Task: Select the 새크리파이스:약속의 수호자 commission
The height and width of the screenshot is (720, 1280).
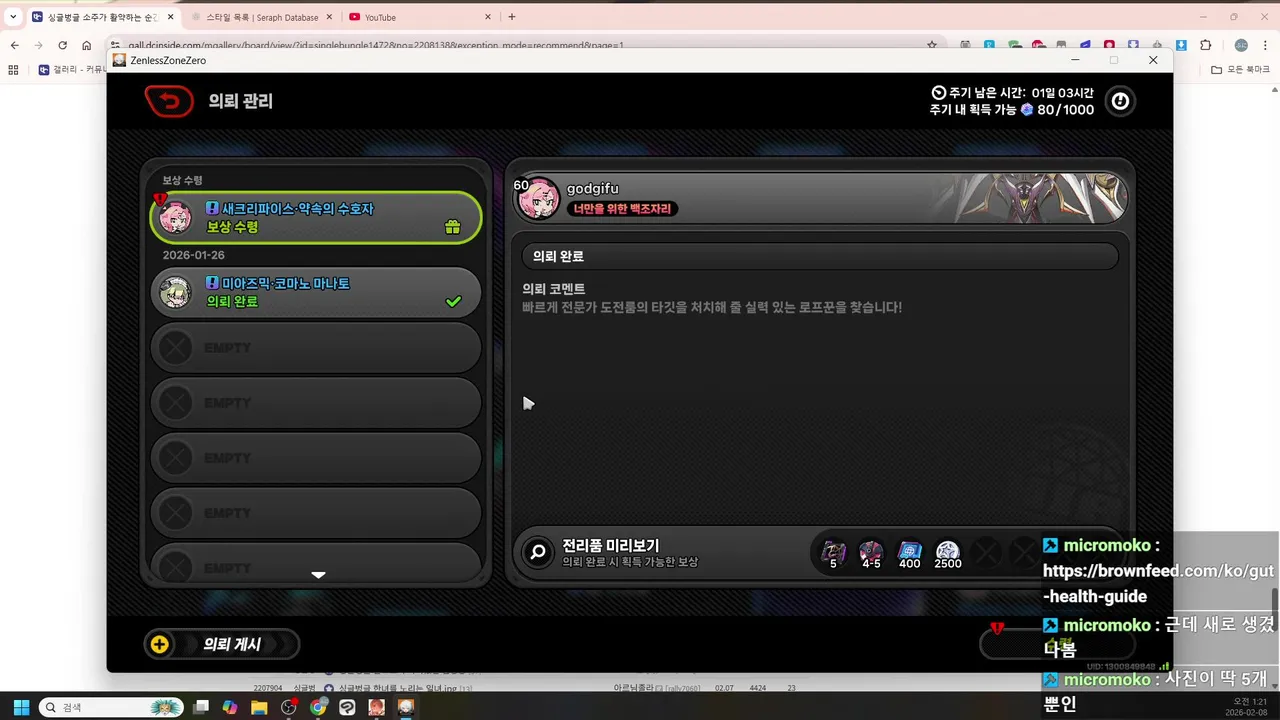Action: pyautogui.click(x=315, y=217)
